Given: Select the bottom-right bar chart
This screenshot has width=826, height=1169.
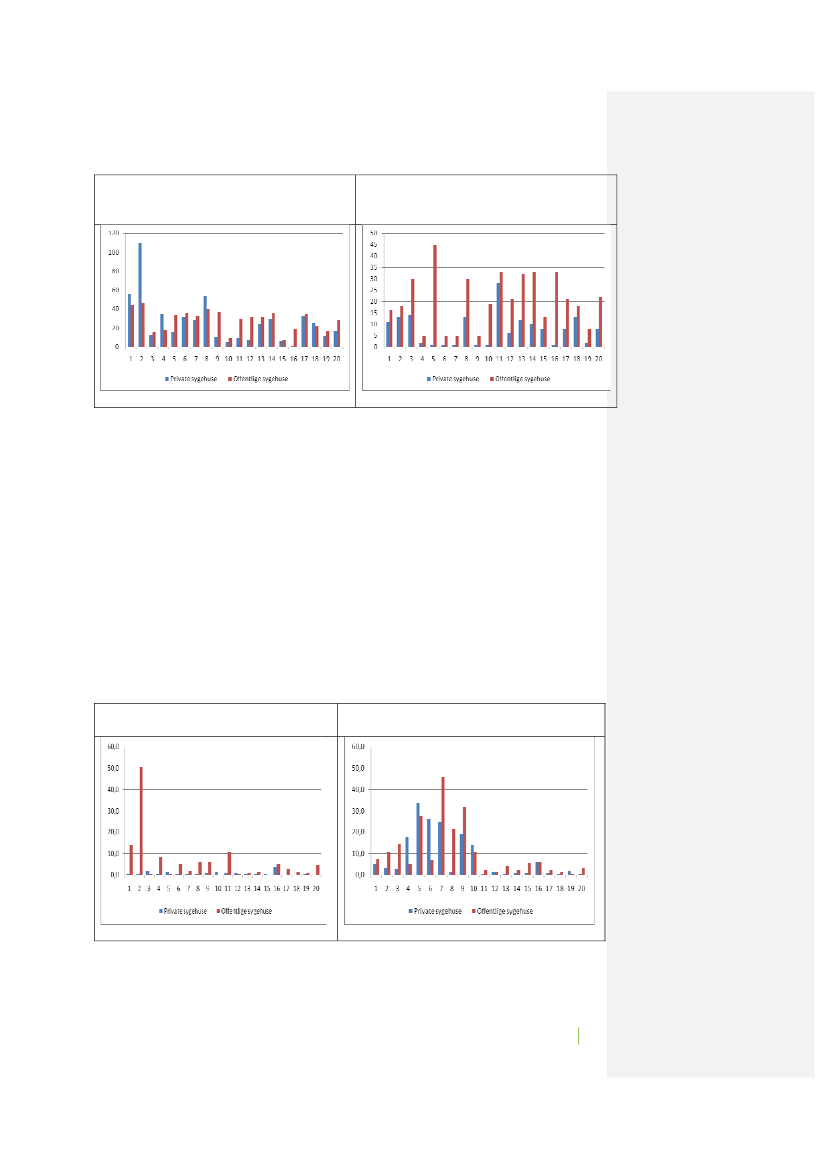Looking at the screenshot, I should click(x=470, y=830).
